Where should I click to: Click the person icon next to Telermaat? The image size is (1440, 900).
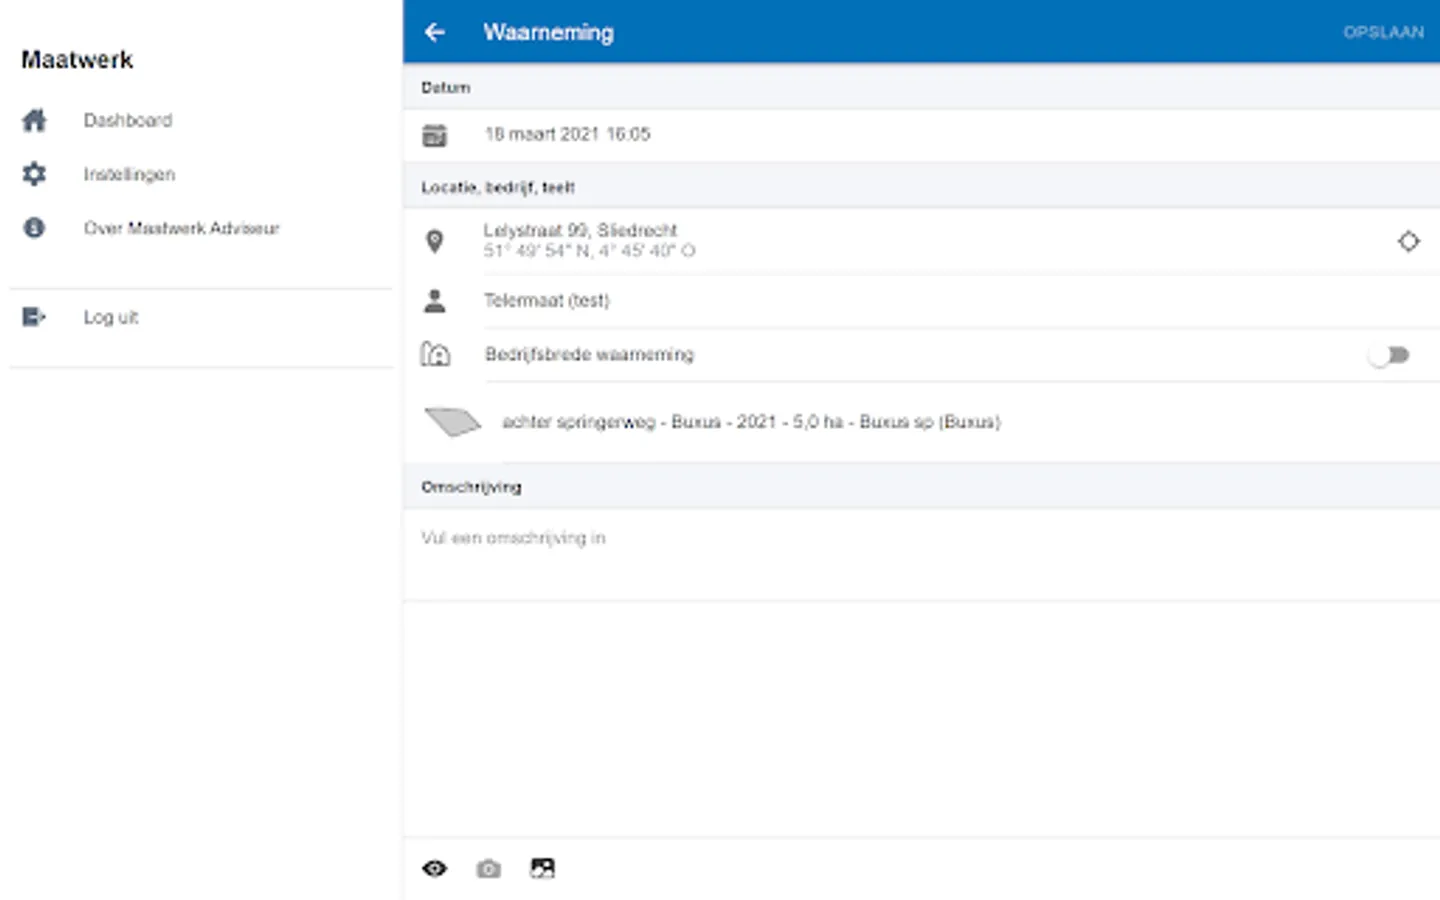(434, 301)
